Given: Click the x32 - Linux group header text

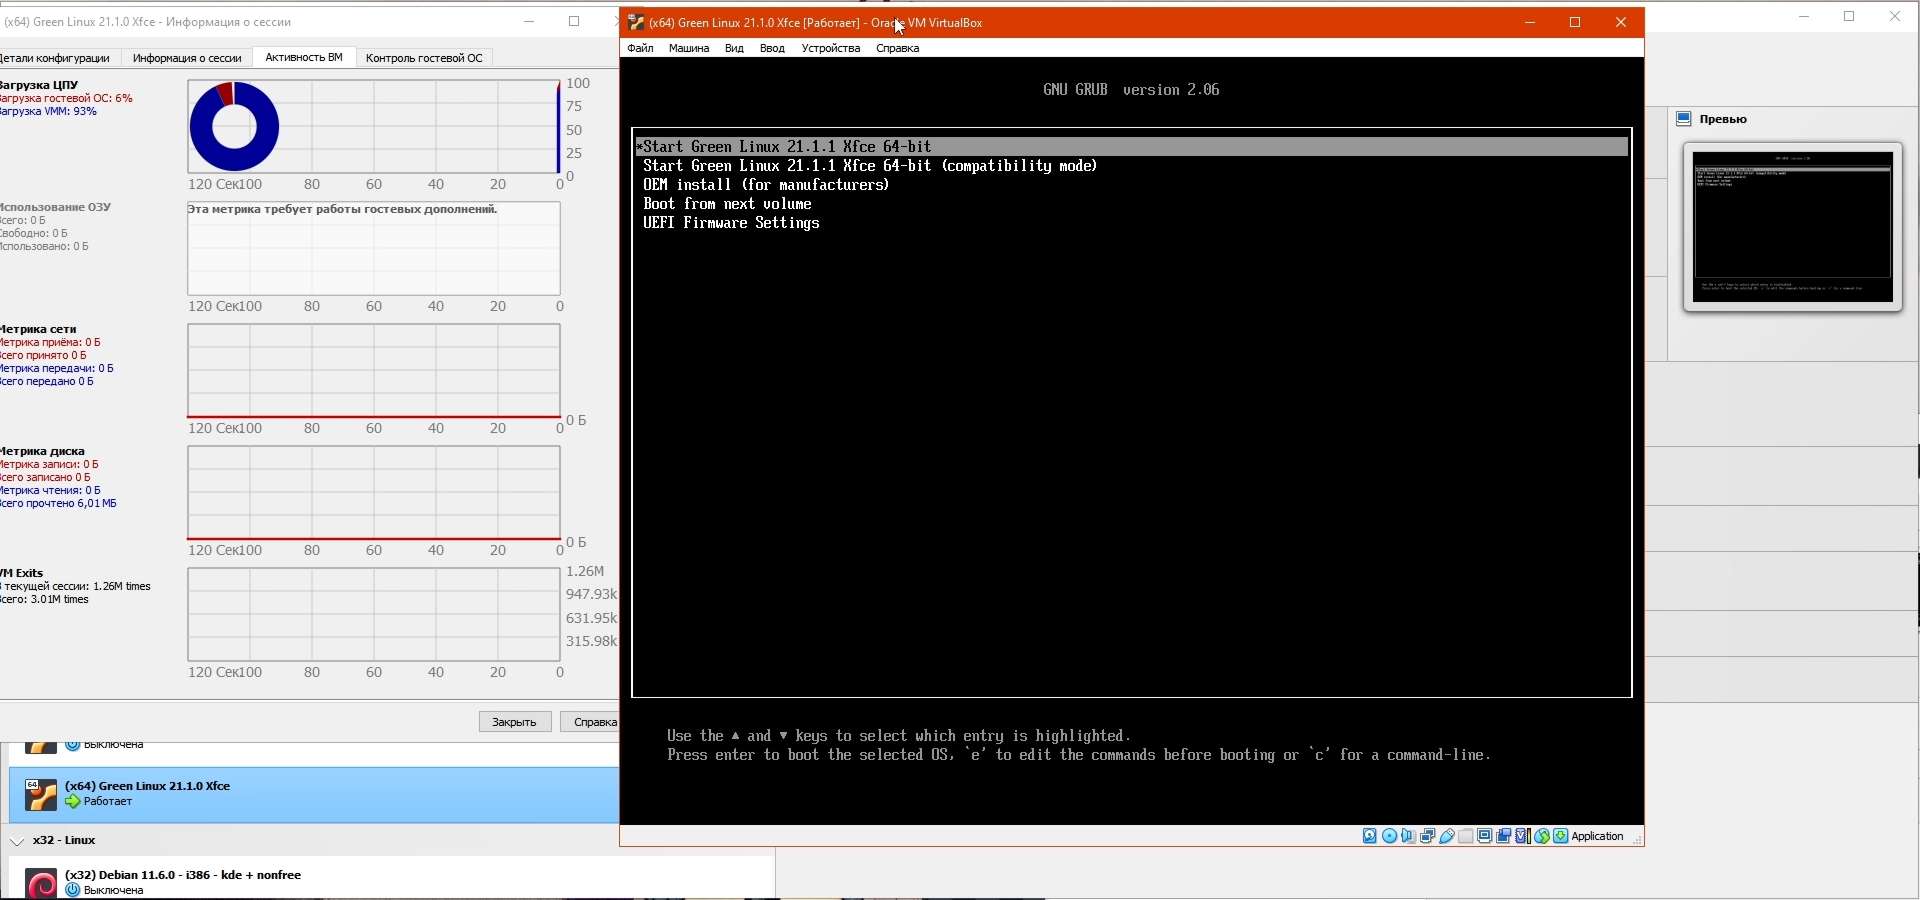Looking at the screenshot, I should pyautogui.click(x=64, y=841).
